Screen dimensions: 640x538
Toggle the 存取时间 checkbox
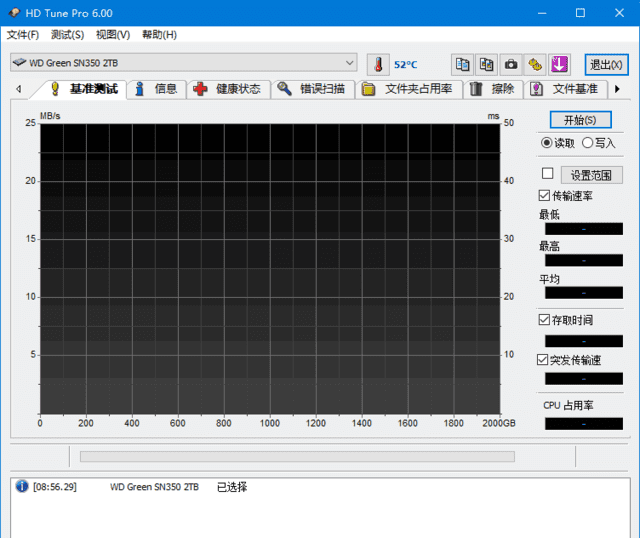click(544, 320)
